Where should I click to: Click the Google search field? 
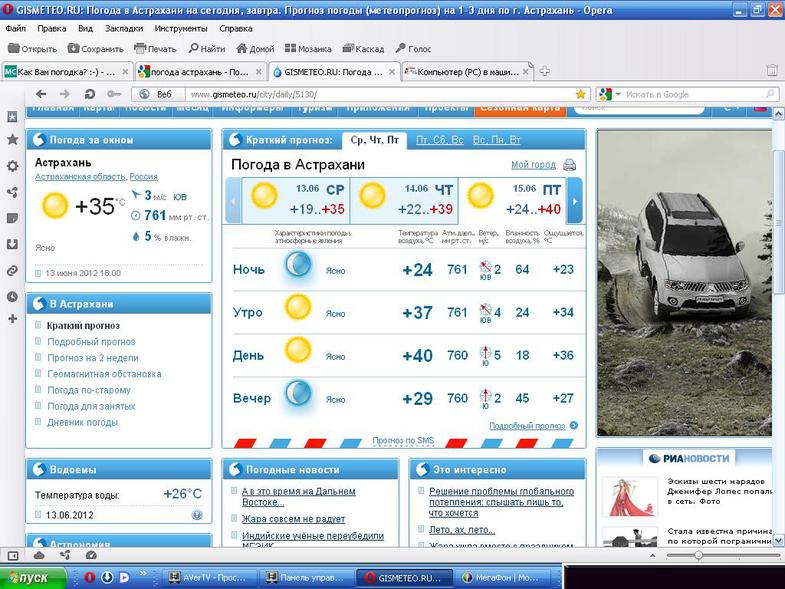[693, 94]
